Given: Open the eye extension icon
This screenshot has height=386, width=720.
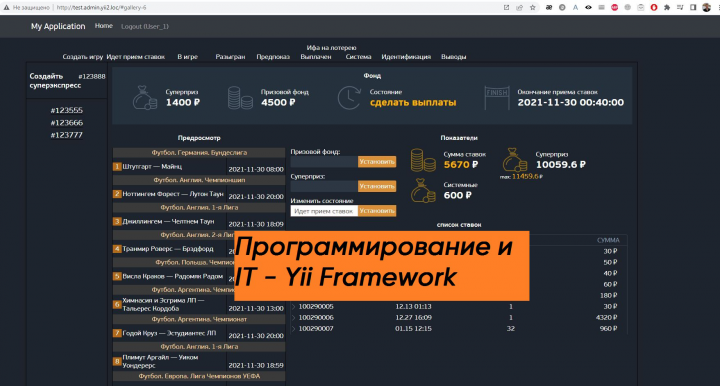Looking at the screenshot, I should click(x=588, y=7).
